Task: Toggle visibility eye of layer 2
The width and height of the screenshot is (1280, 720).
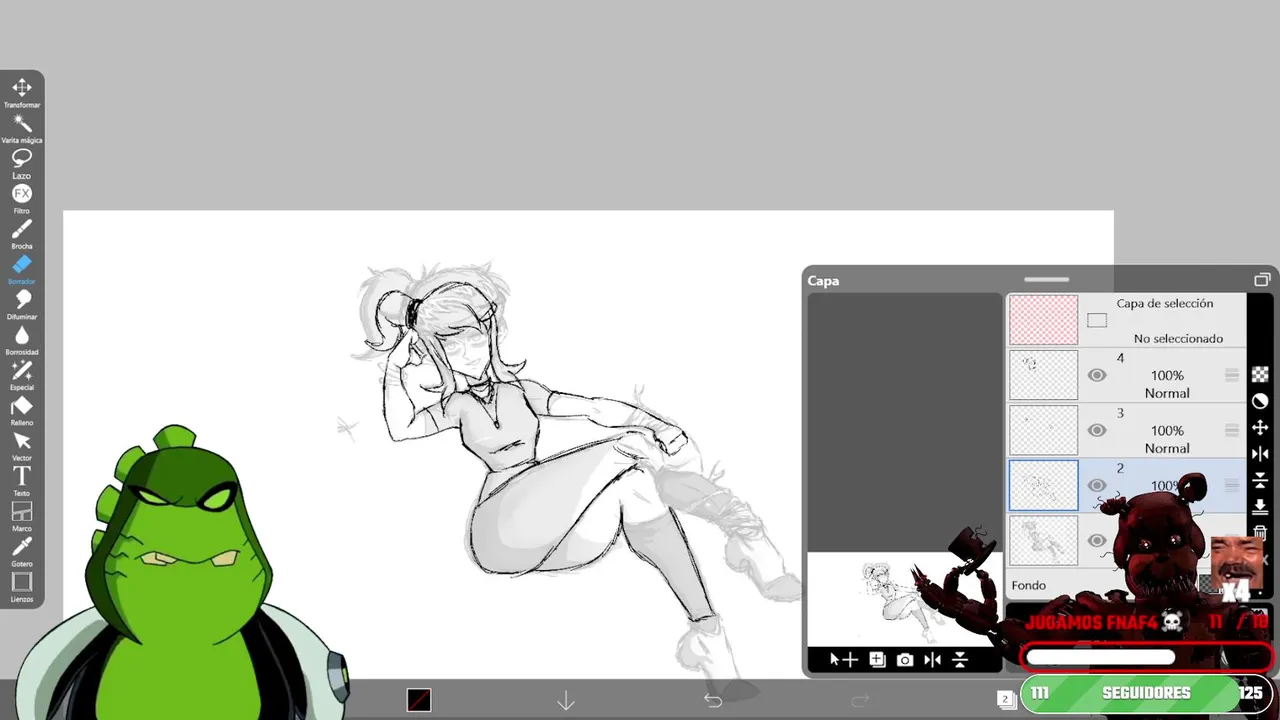Action: click(x=1097, y=485)
